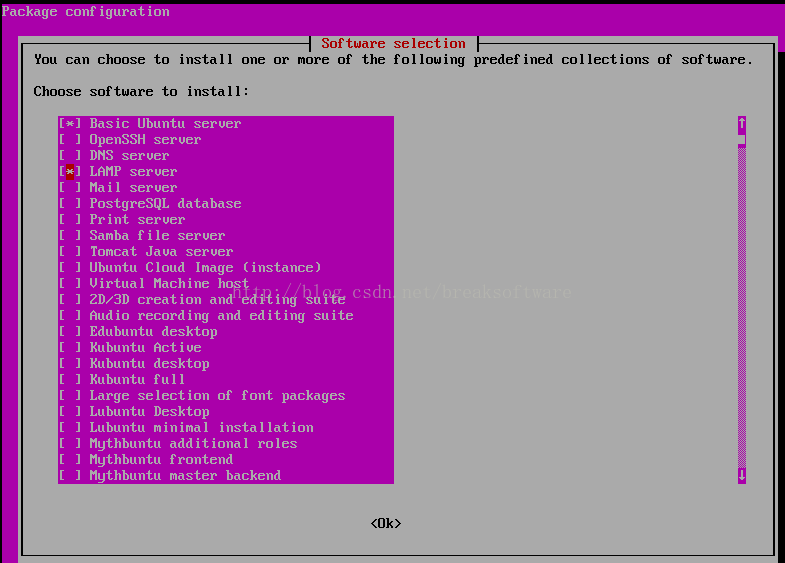Select the "LAMP server" label text

pos(133,172)
